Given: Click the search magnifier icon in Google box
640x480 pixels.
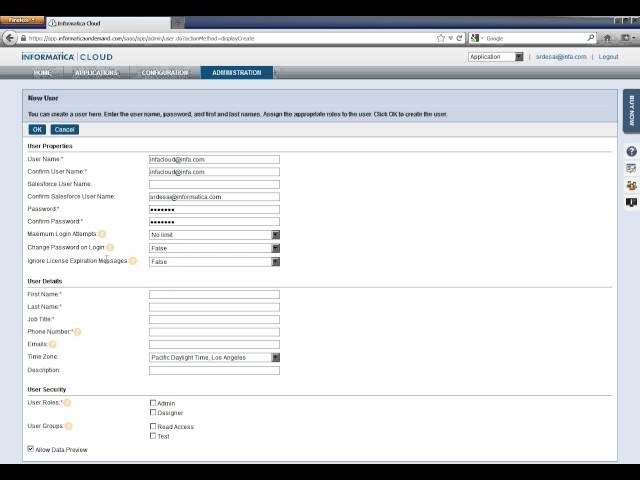Looking at the screenshot, I should pyautogui.click(x=590, y=38).
